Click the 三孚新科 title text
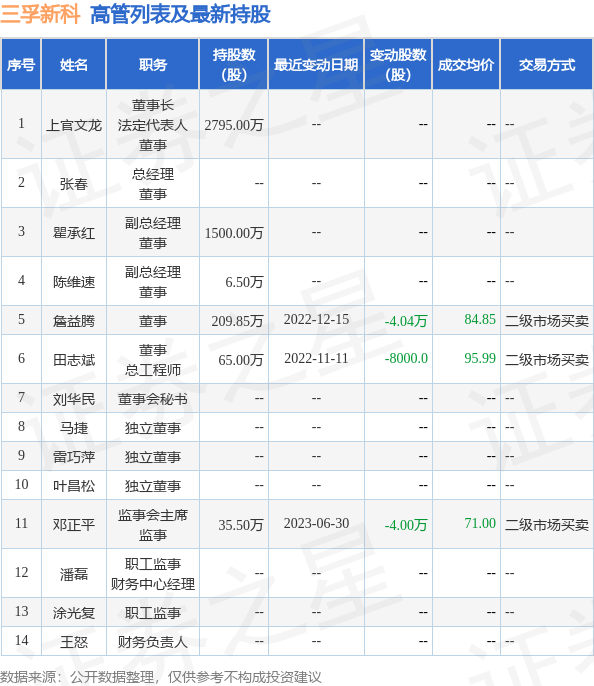 (40, 14)
